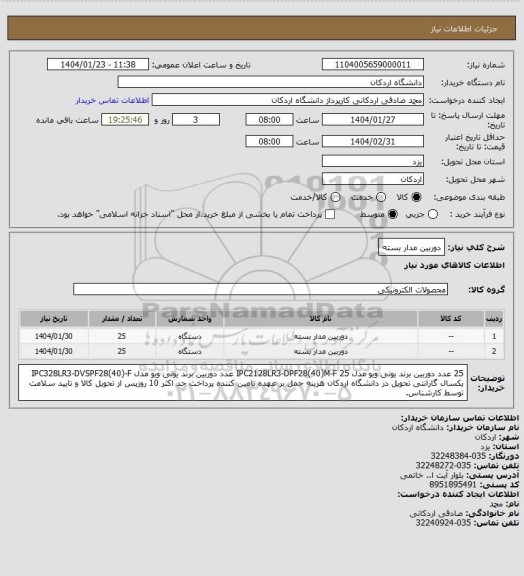524x576 pixels.
Task: Choose the متوسط purchase type radio
Action: [x=393, y=214]
